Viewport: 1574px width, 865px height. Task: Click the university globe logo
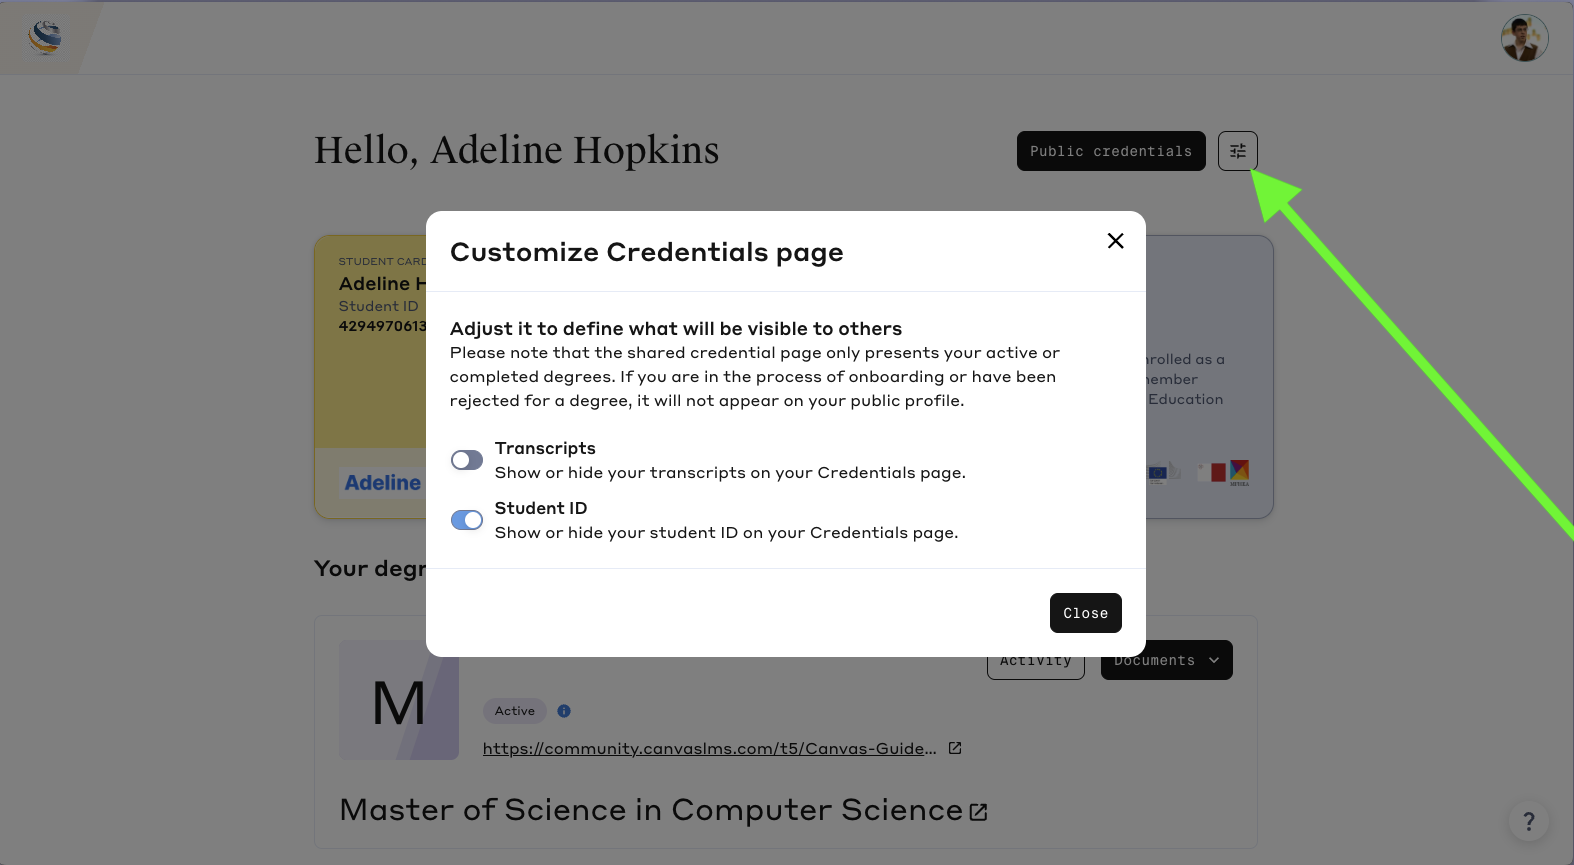pyautogui.click(x=45, y=37)
